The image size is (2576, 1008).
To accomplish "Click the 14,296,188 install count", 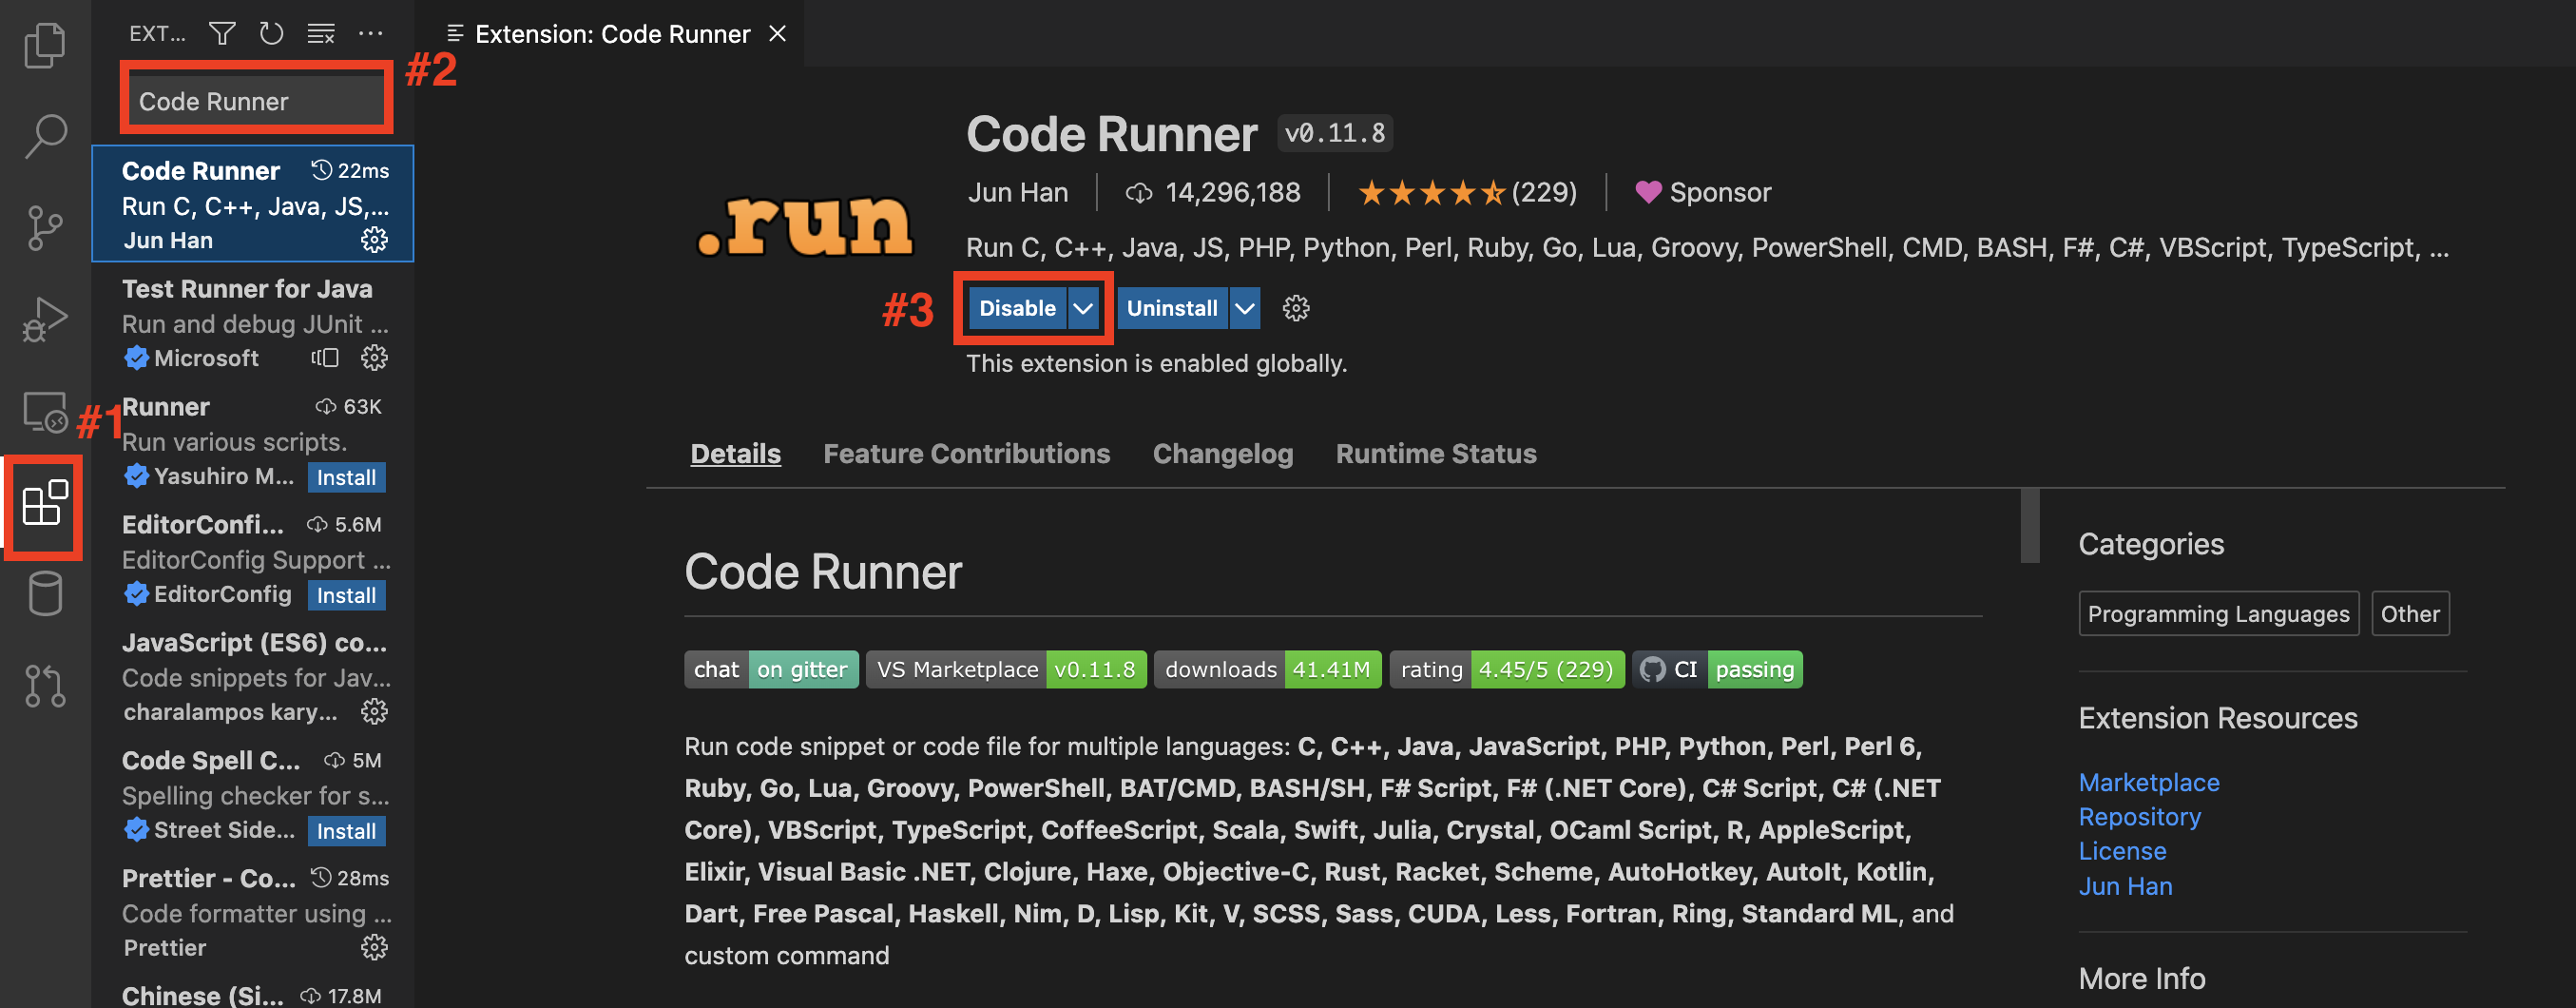I will [x=1213, y=192].
